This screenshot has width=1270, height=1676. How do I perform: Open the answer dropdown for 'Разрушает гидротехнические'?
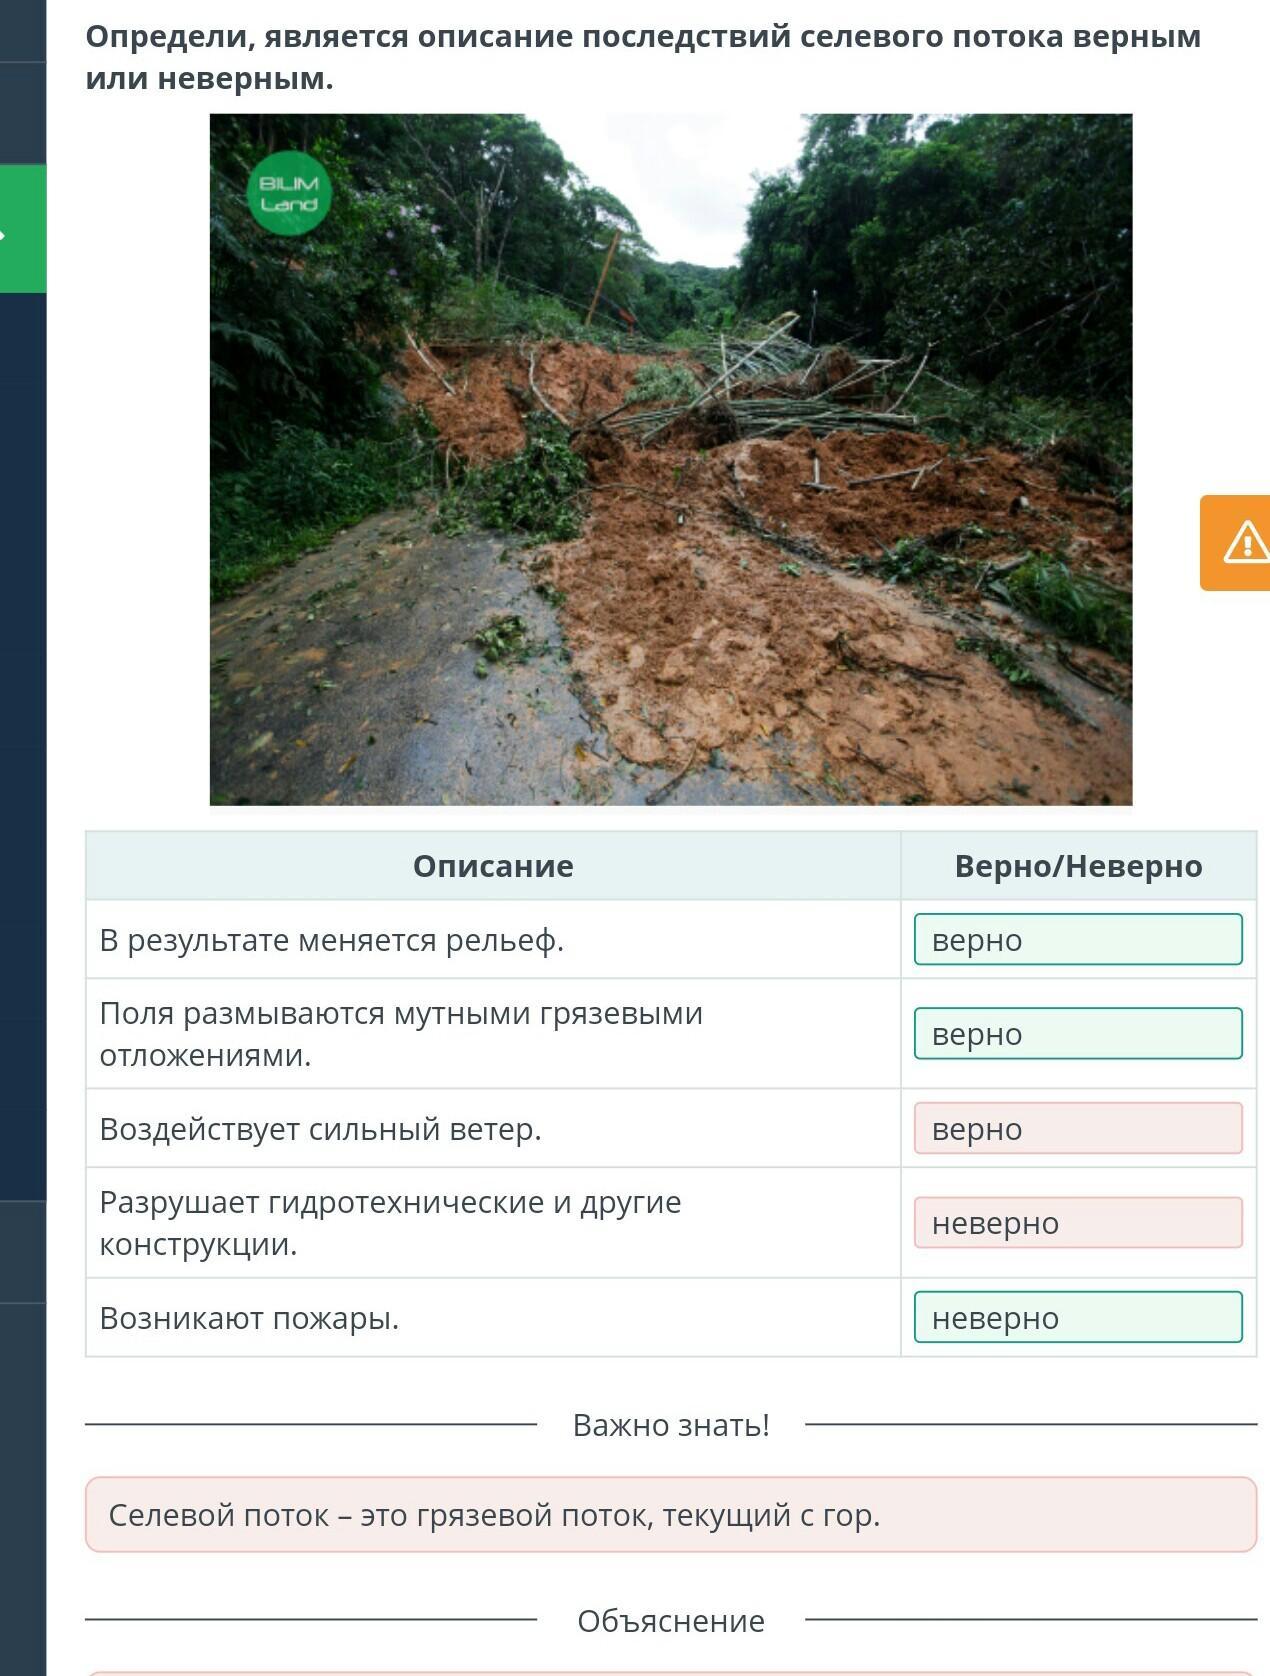pyautogui.click(x=1078, y=1222)
